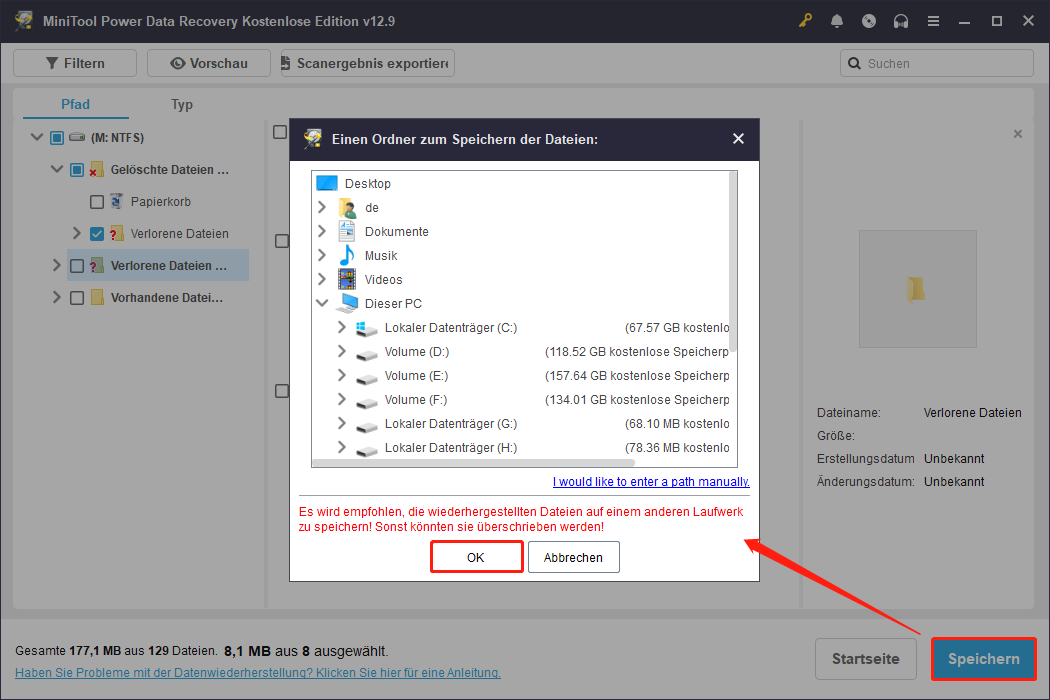The width and height of the screenshot is (1050, 700).
Task: Click the Gelöschte Dateien folder icon
Action: point(96,169)
